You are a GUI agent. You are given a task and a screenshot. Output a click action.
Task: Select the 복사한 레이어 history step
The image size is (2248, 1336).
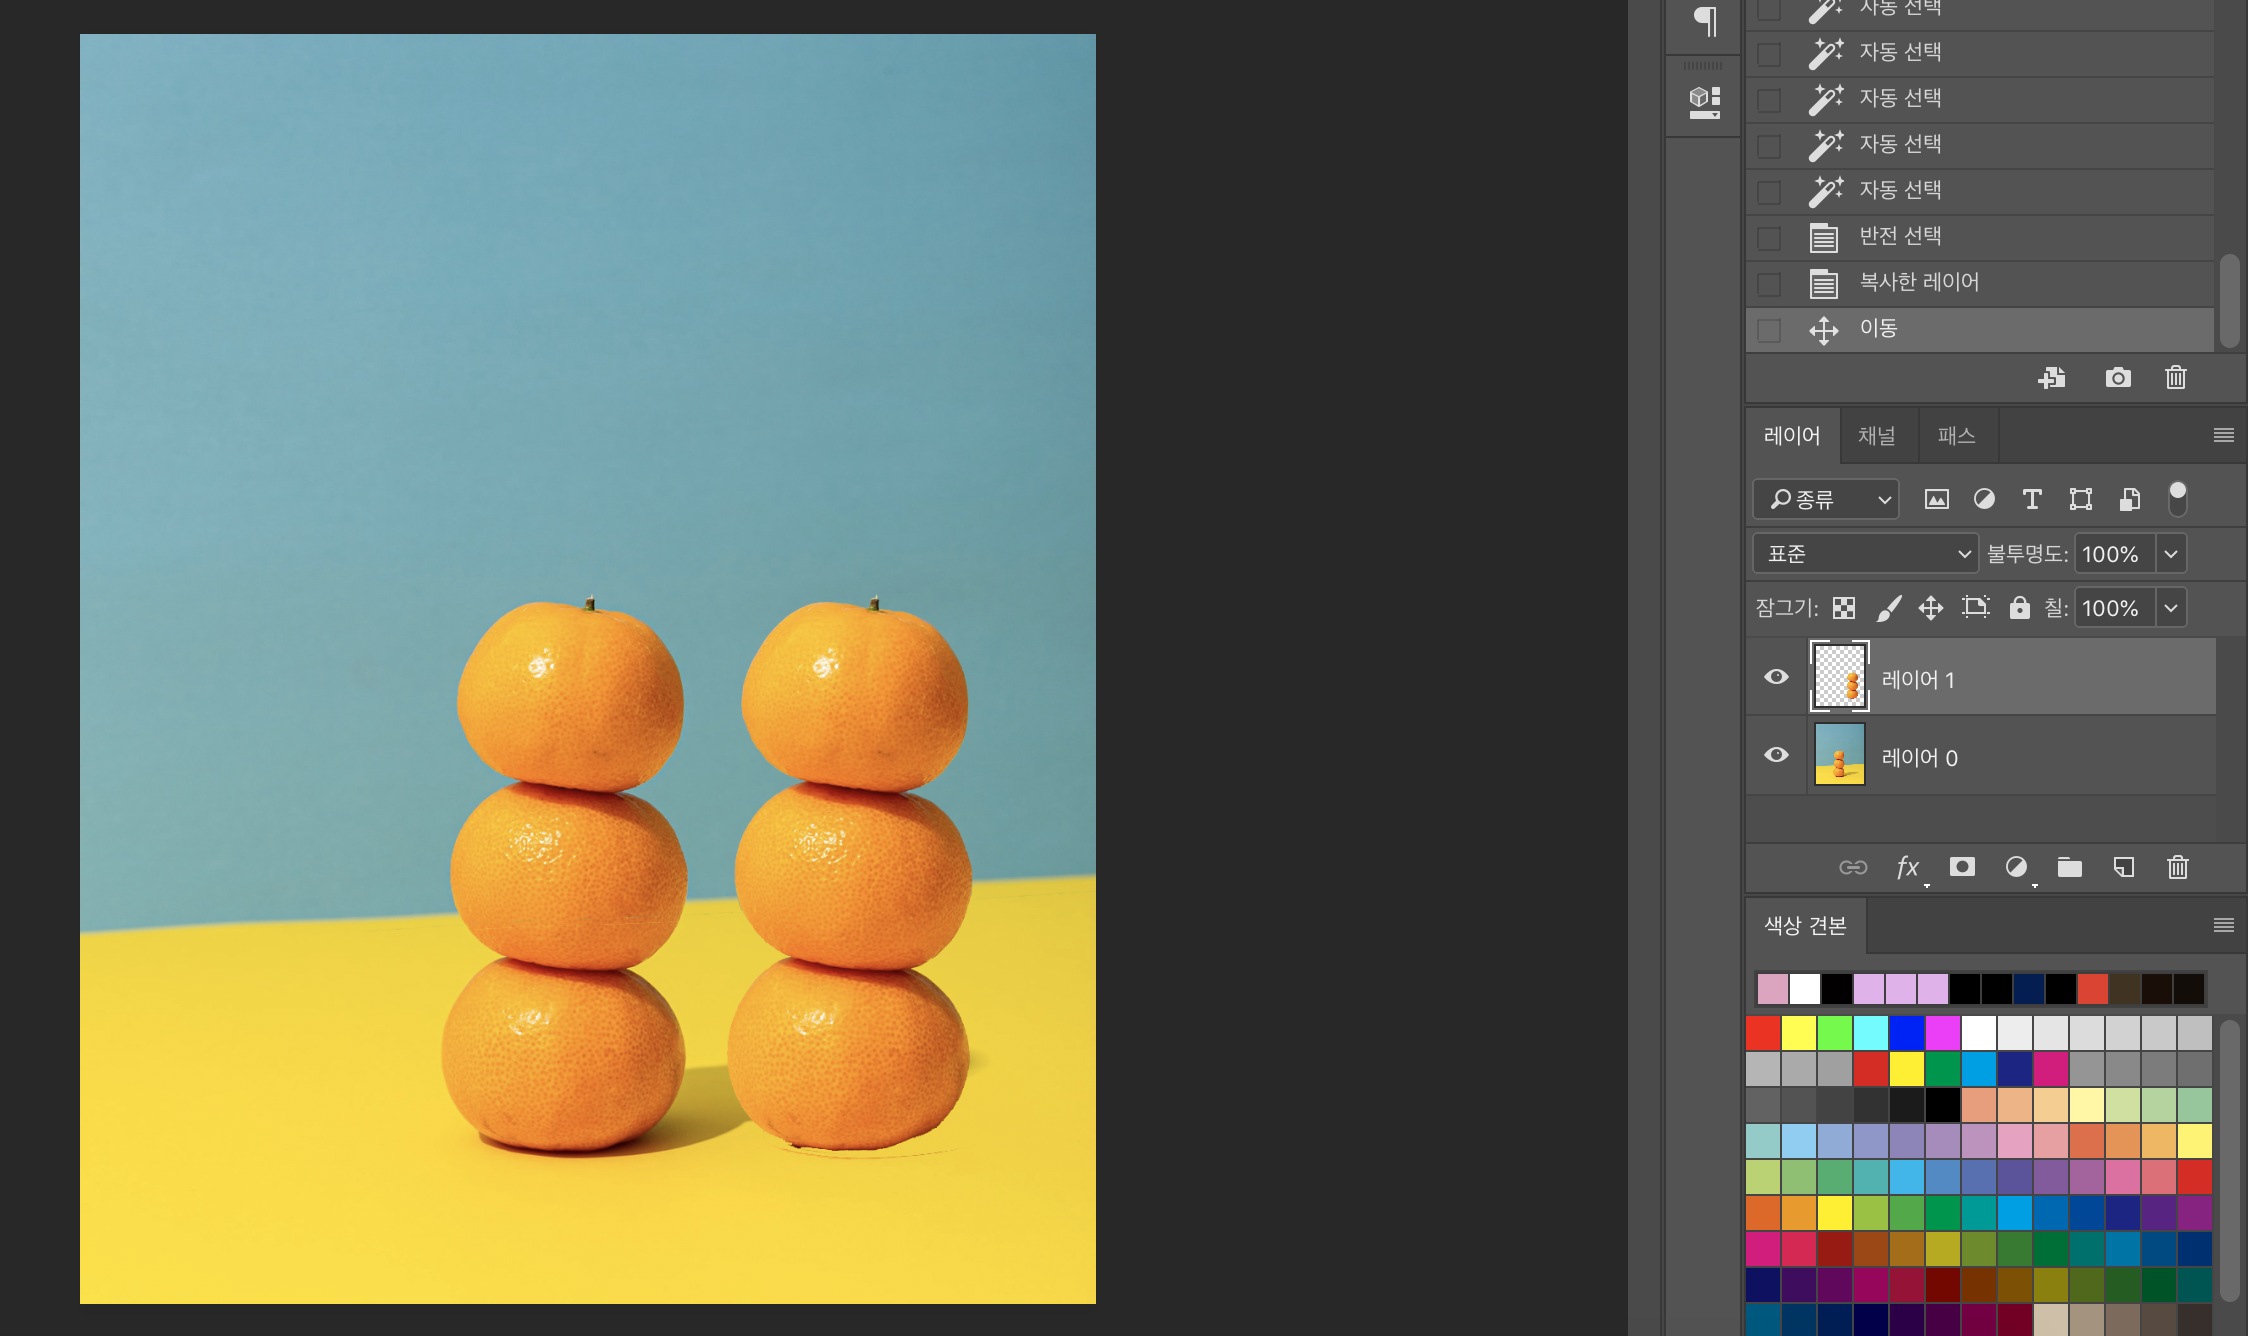coord(1918,283)
